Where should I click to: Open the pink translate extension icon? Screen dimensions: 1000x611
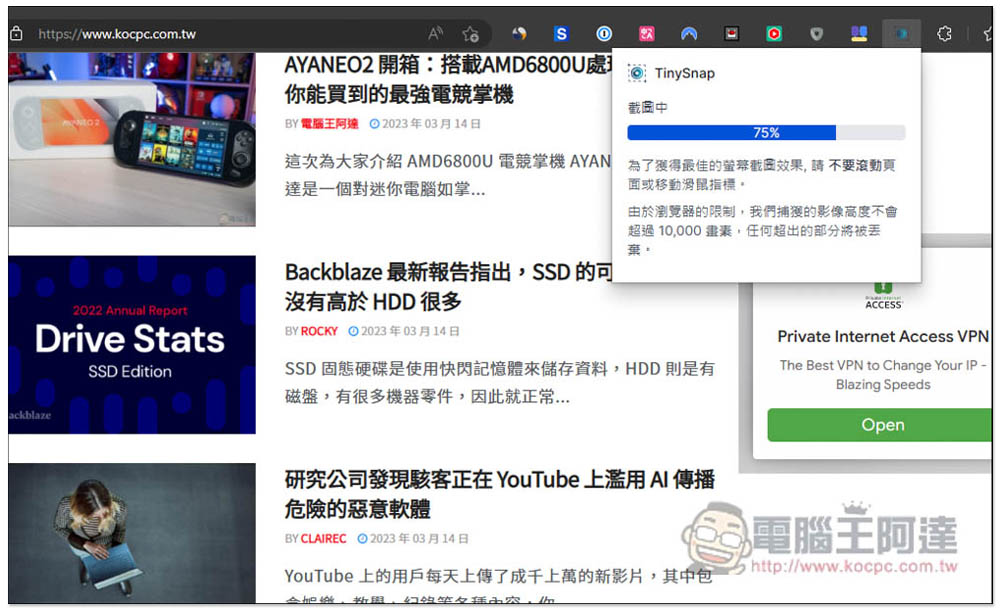[647, 34]
